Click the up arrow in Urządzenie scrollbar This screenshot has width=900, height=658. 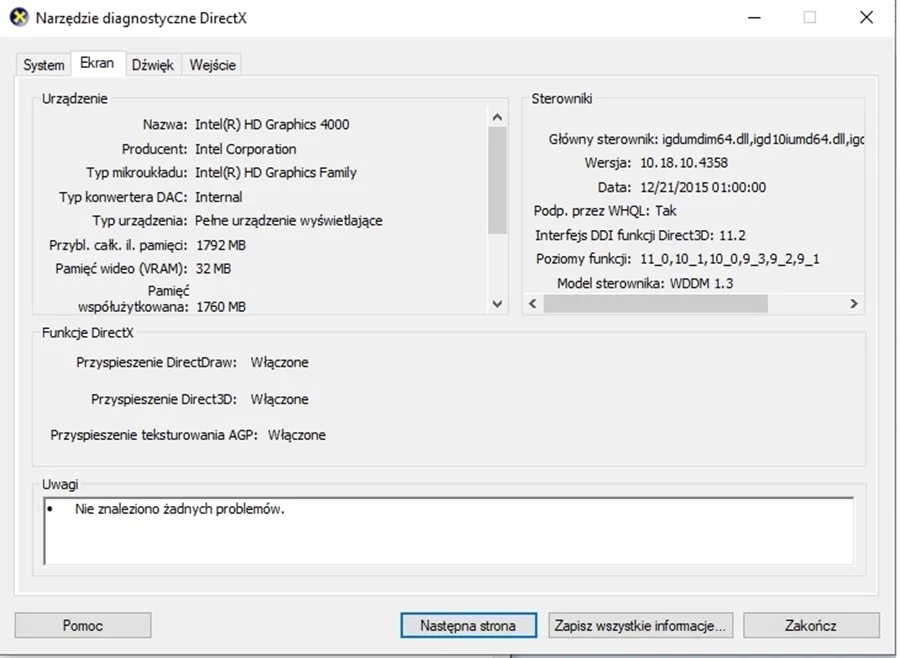(x=498, y=117)
